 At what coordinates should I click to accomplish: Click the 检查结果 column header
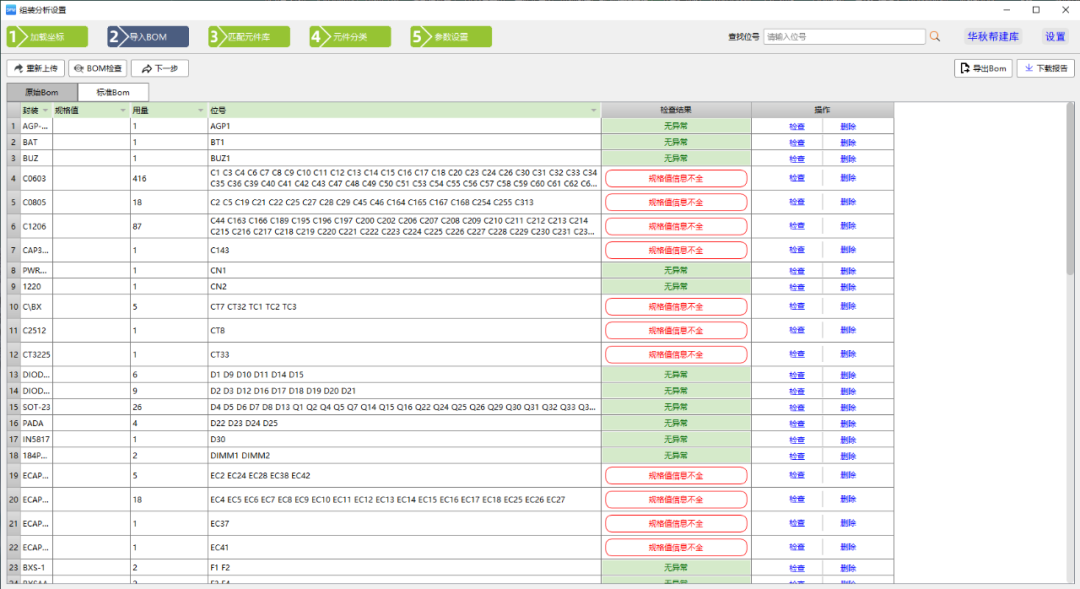click(676, 110)
